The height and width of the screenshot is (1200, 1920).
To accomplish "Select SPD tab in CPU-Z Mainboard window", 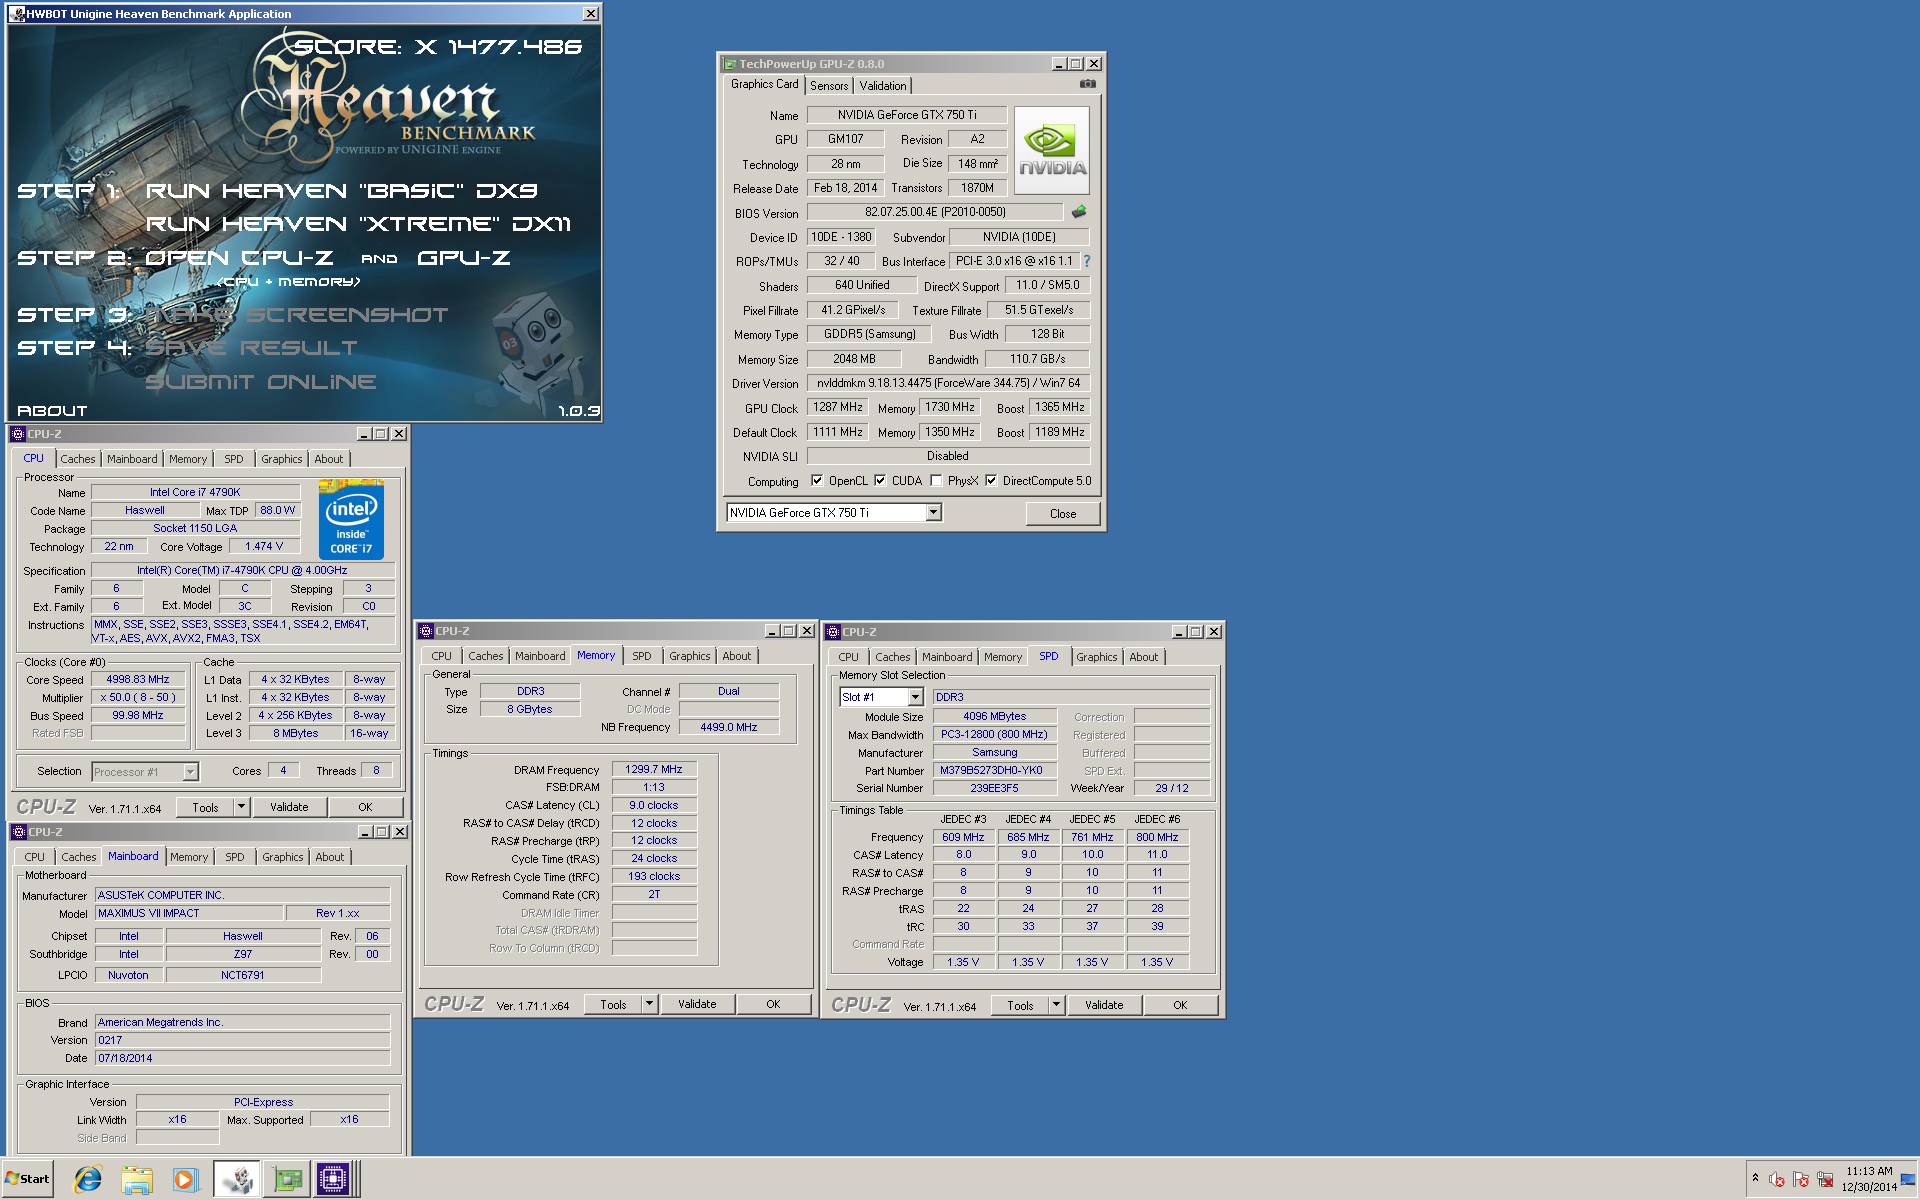I will 235,857.
